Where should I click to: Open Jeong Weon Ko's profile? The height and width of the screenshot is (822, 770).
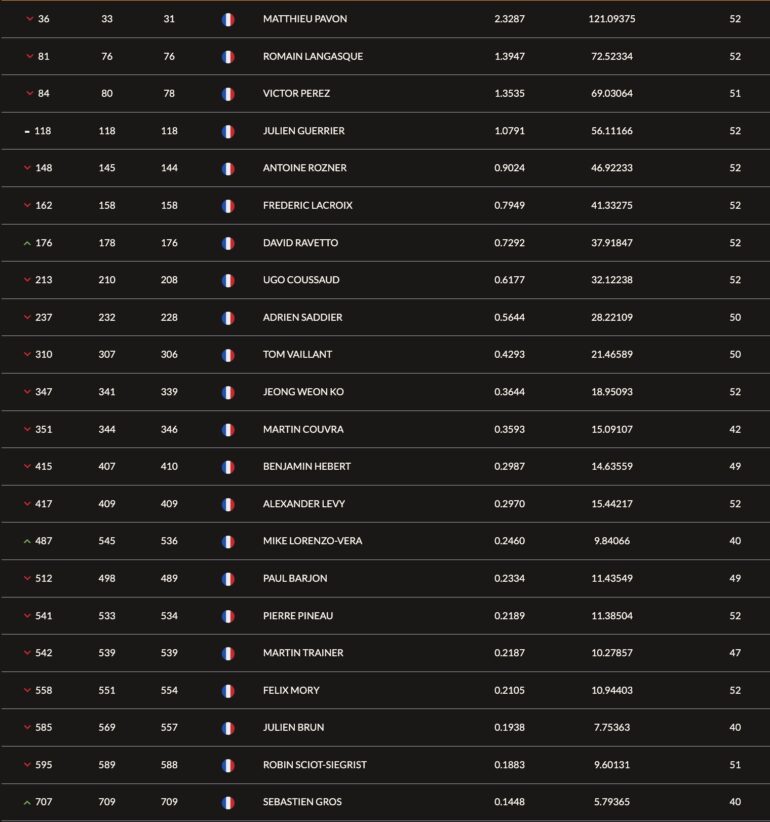303,392
